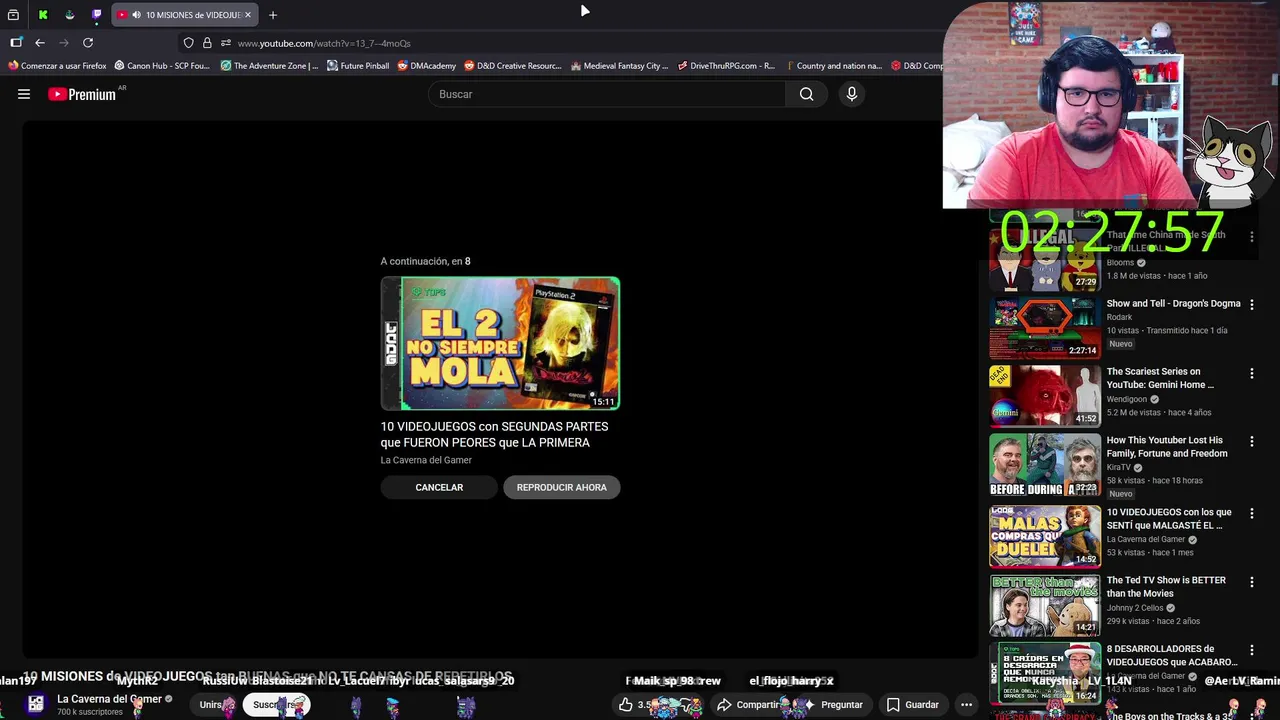This screenshot has width=1280, height=720.
Task: Open more options for The Scariest Series video
Action: pyautogui.click(x=1251, y=373)
